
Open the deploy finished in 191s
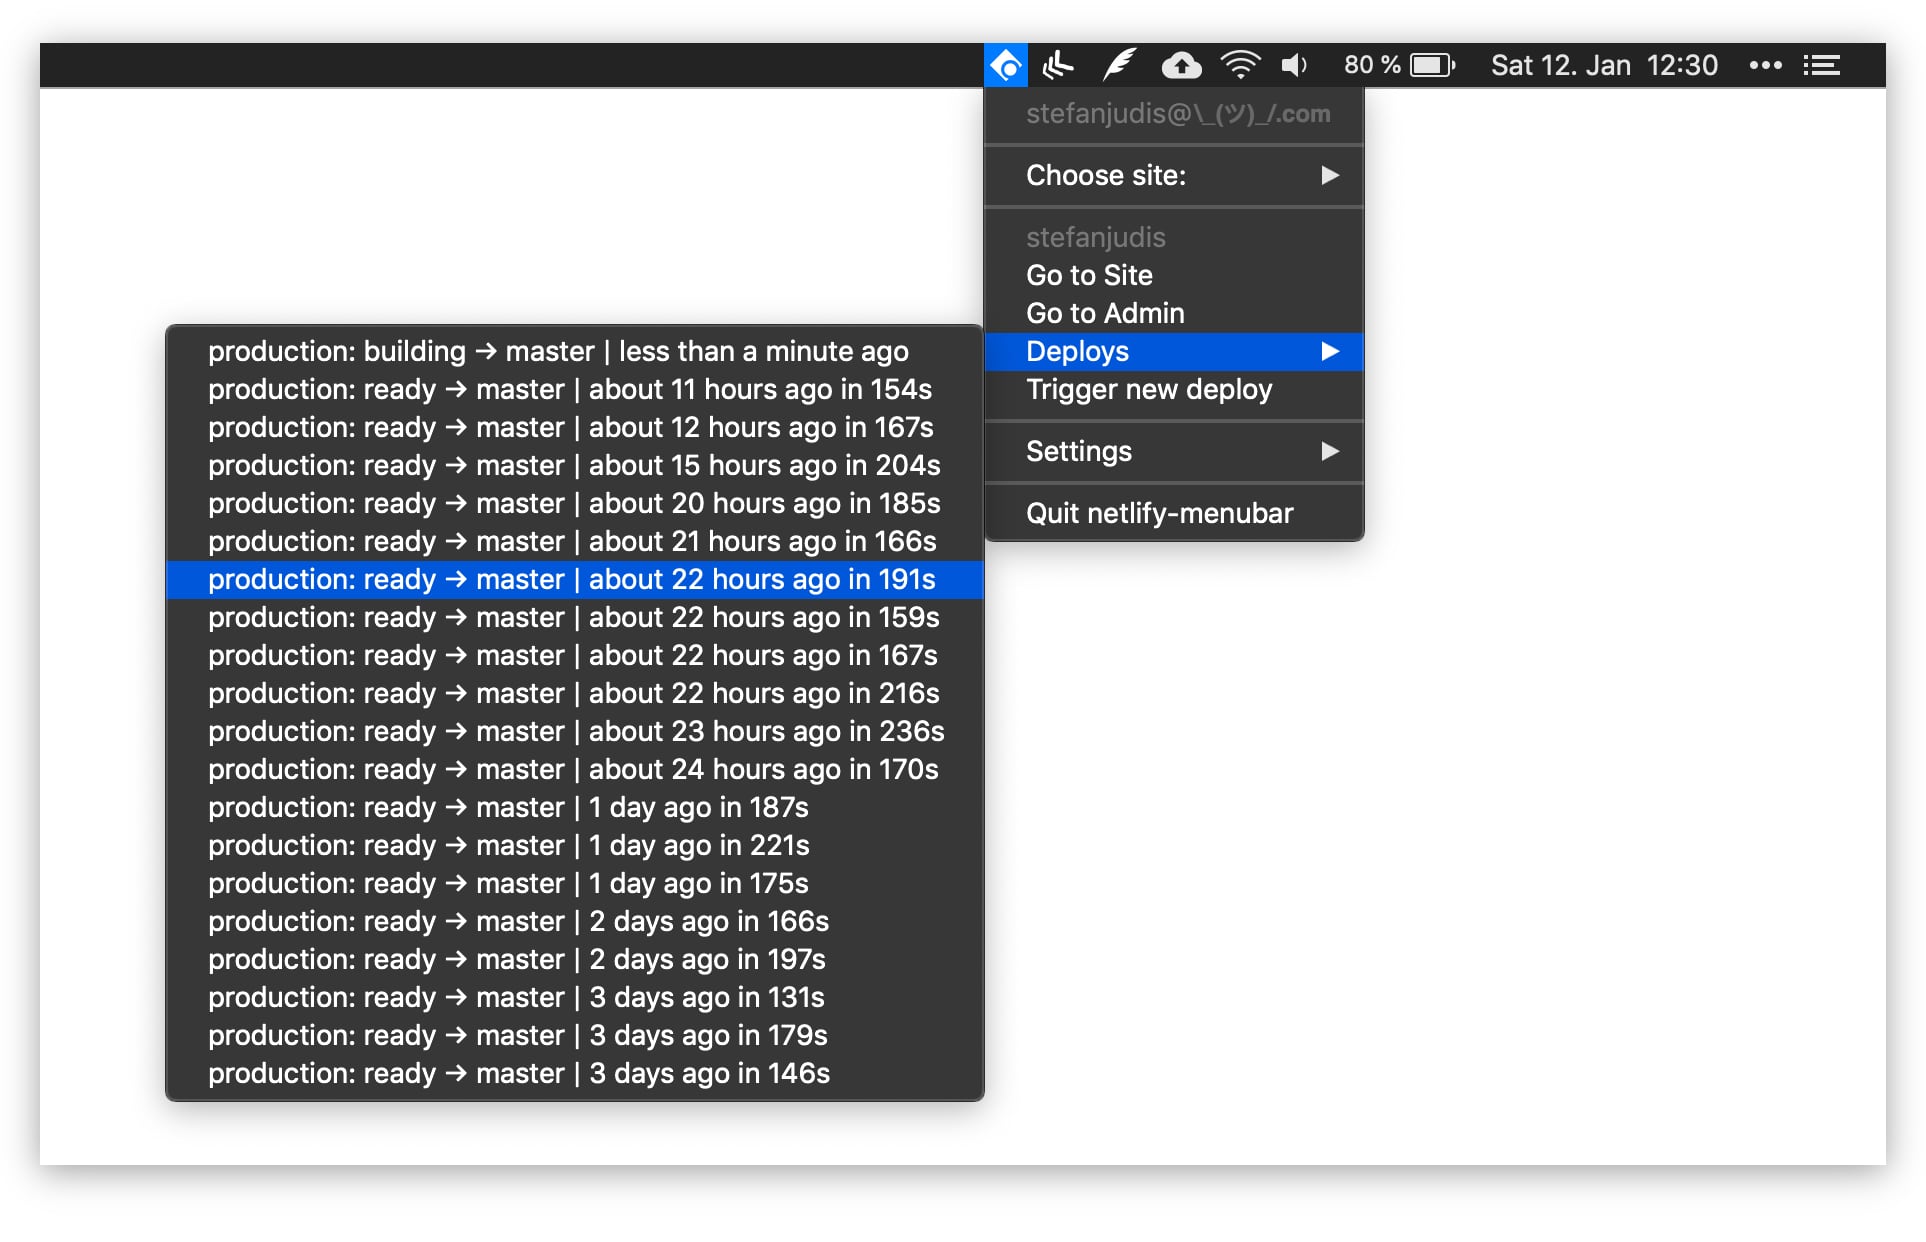(571, 580)
